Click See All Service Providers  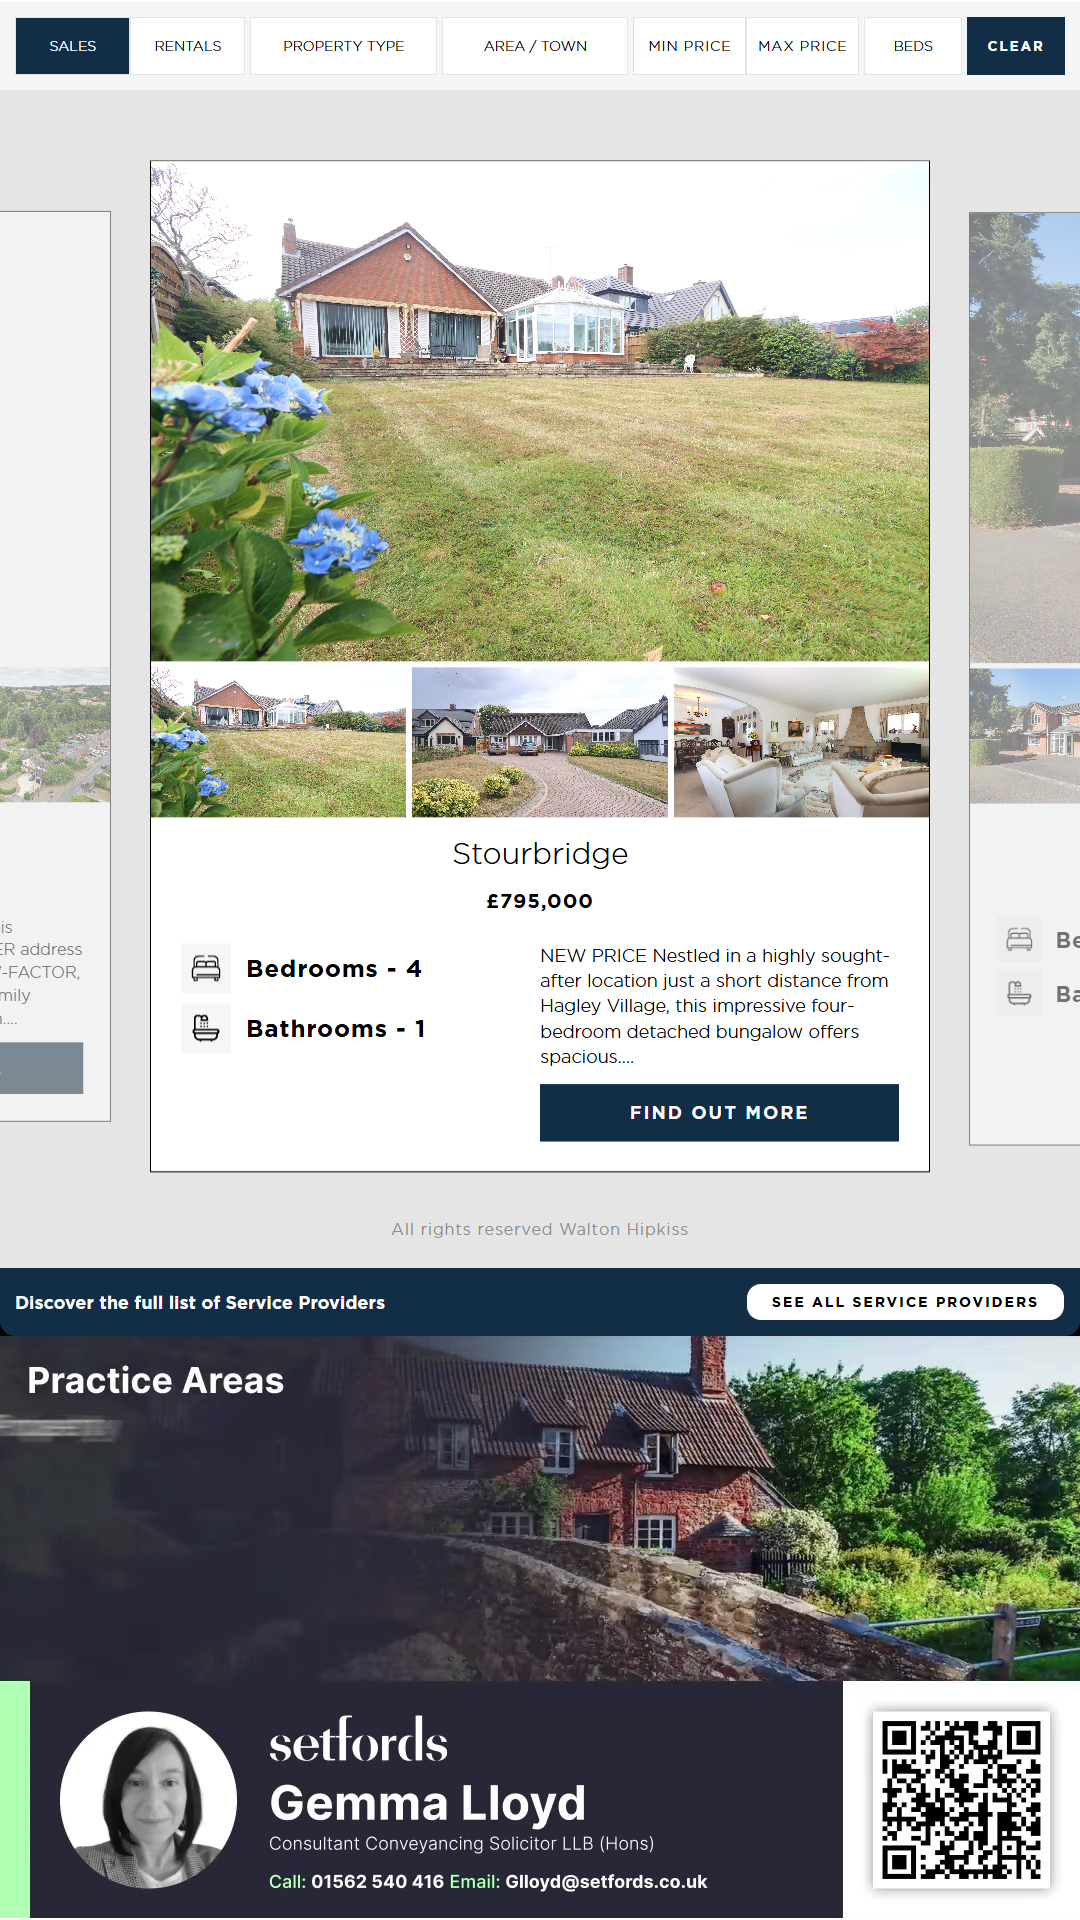905,1302
